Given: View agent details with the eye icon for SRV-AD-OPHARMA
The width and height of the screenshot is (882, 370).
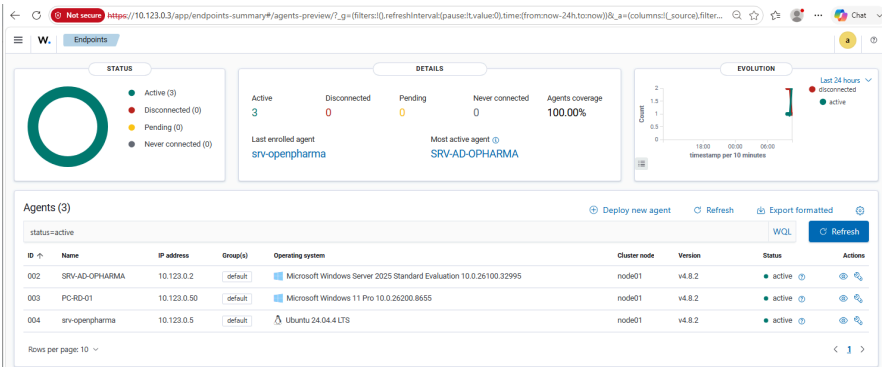Looking at the screenshot, I should [843, 276].
